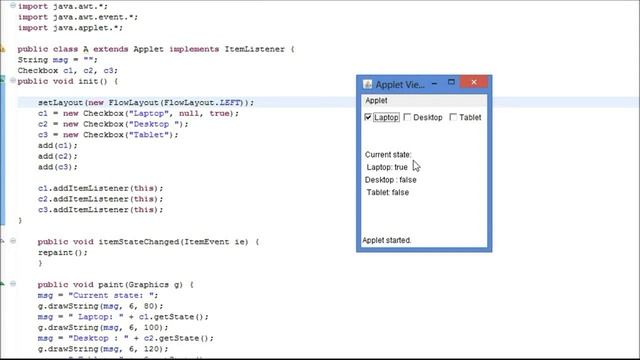
Task: Close the Applet Viewer window
Action: (474, 82)
